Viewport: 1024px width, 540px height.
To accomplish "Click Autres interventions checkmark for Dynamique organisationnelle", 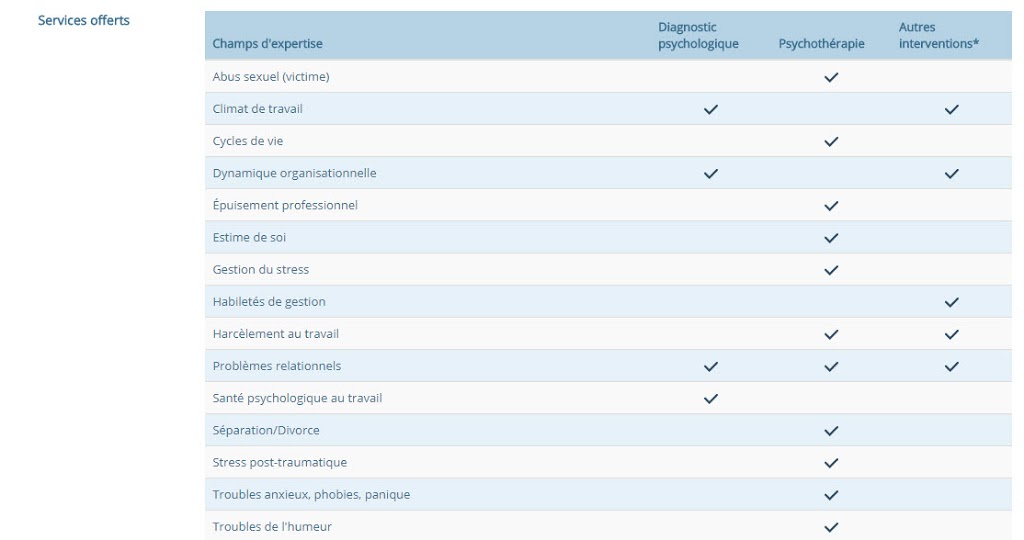I will tap(952, 174).
